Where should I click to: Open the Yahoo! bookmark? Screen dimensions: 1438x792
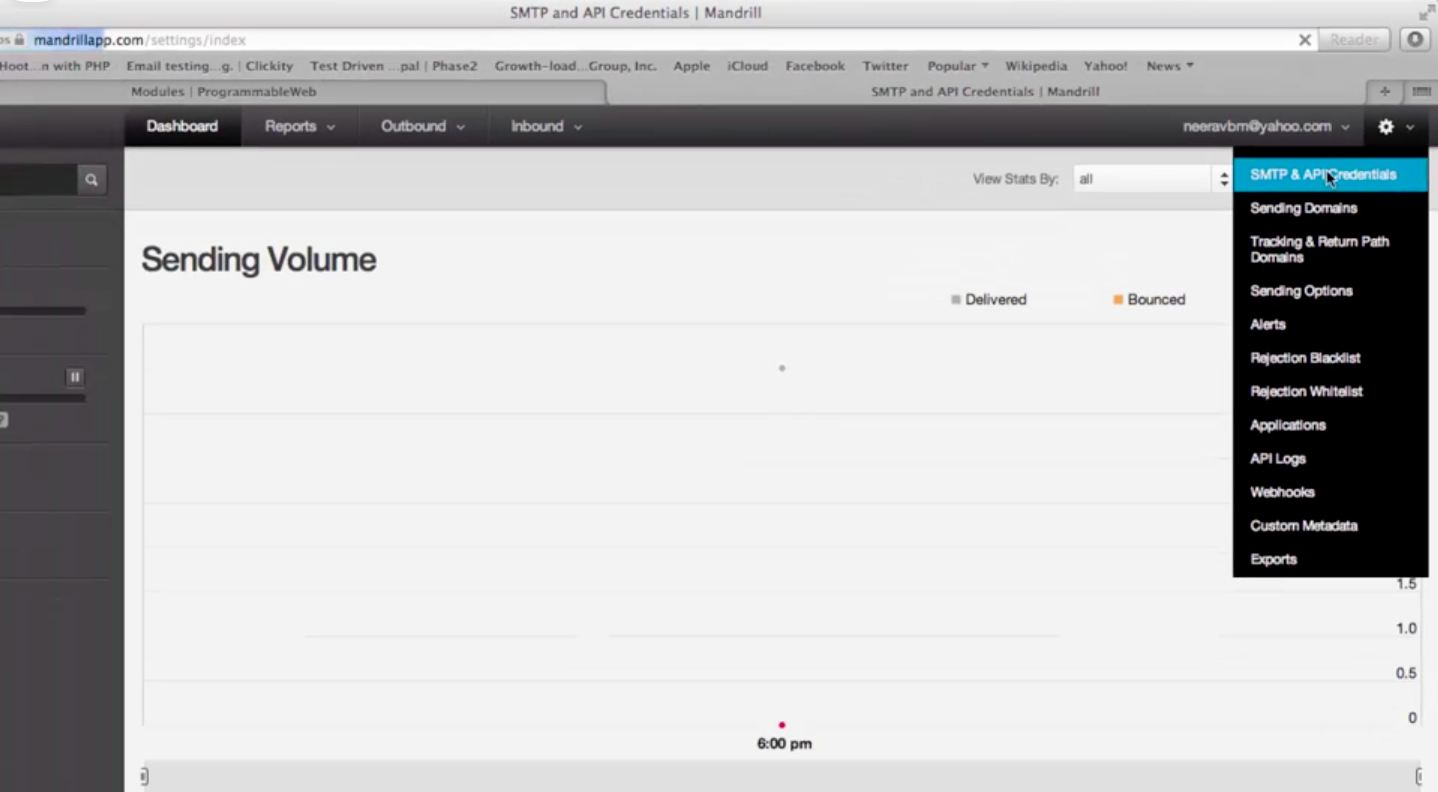pyautogui.click(x=1105, y=66)
